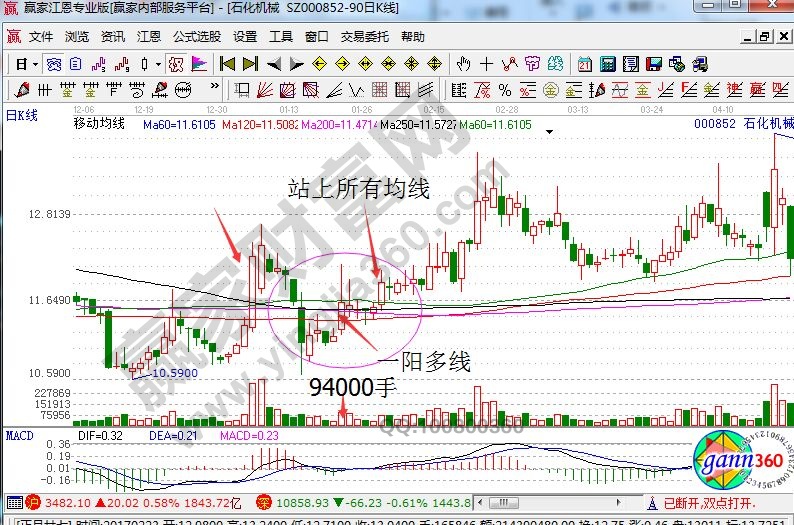The image size is (794, 525).
Task: Open the 浏览 menu
Action: [x=76, y=37]
